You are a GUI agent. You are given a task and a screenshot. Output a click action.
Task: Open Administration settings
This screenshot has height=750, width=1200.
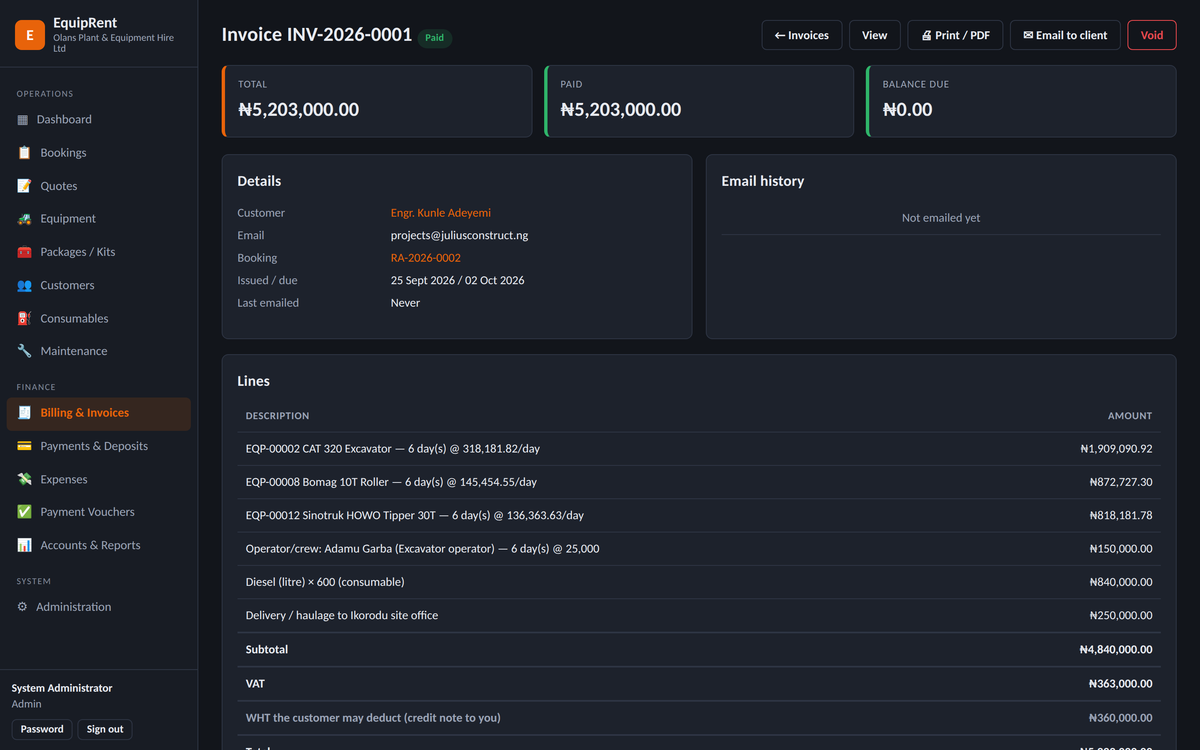pyautogui.click(x=98, y=607)
